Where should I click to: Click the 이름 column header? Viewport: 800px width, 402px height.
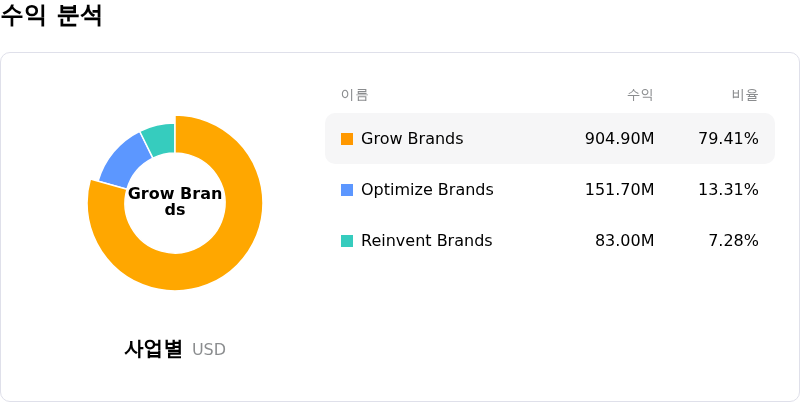[x=355, y=95]
